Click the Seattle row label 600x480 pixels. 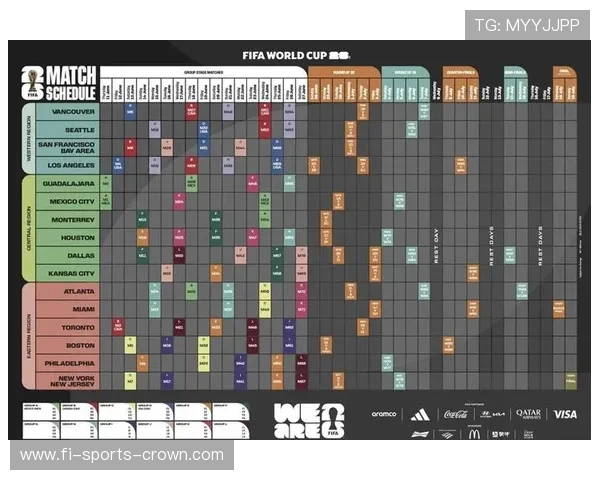point(68,130)
